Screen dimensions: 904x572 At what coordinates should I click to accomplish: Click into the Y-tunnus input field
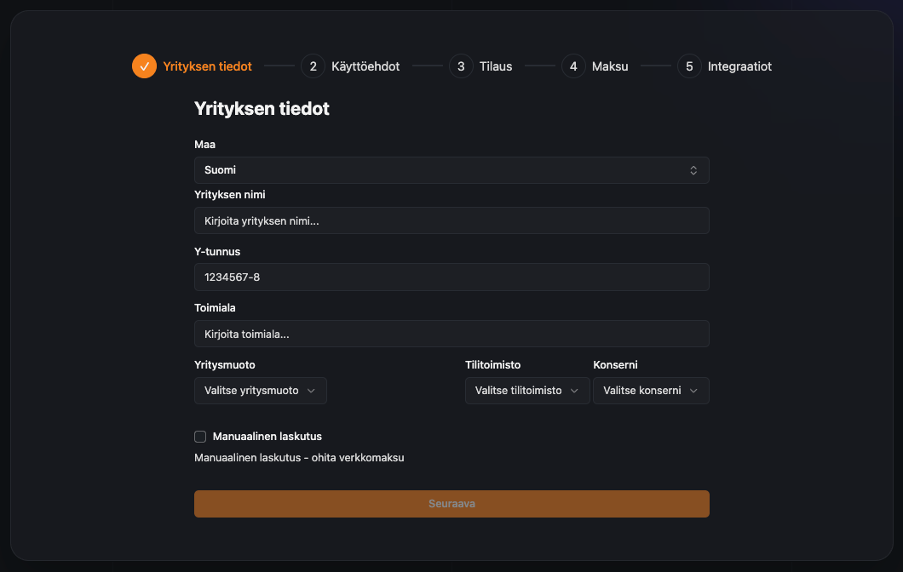(451, 277)
